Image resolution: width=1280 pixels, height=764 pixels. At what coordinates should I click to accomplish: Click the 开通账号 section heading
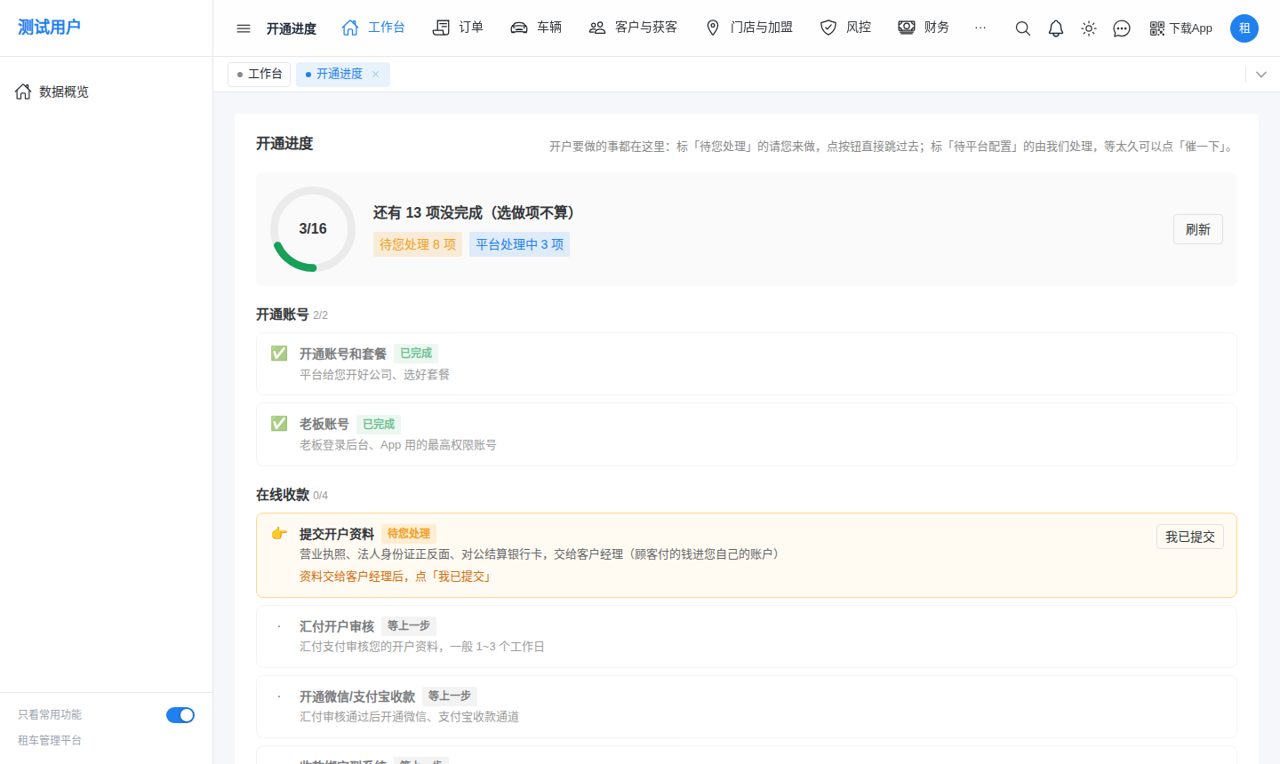282,315
